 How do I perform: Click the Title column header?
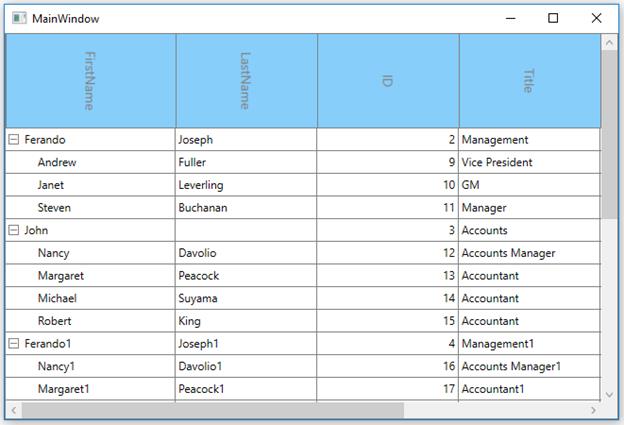(x=530, y=81)
